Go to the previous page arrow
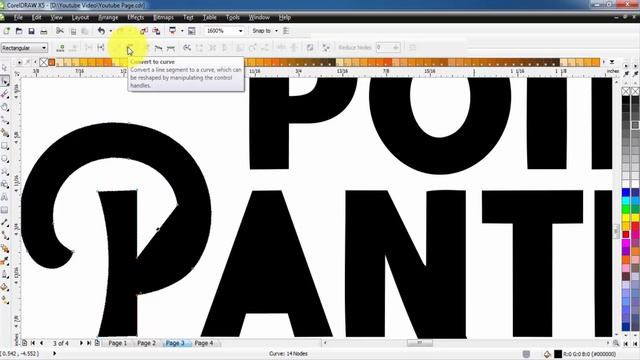Image resolution: width=640 pixels, height=360 pixels. point(41,343)
